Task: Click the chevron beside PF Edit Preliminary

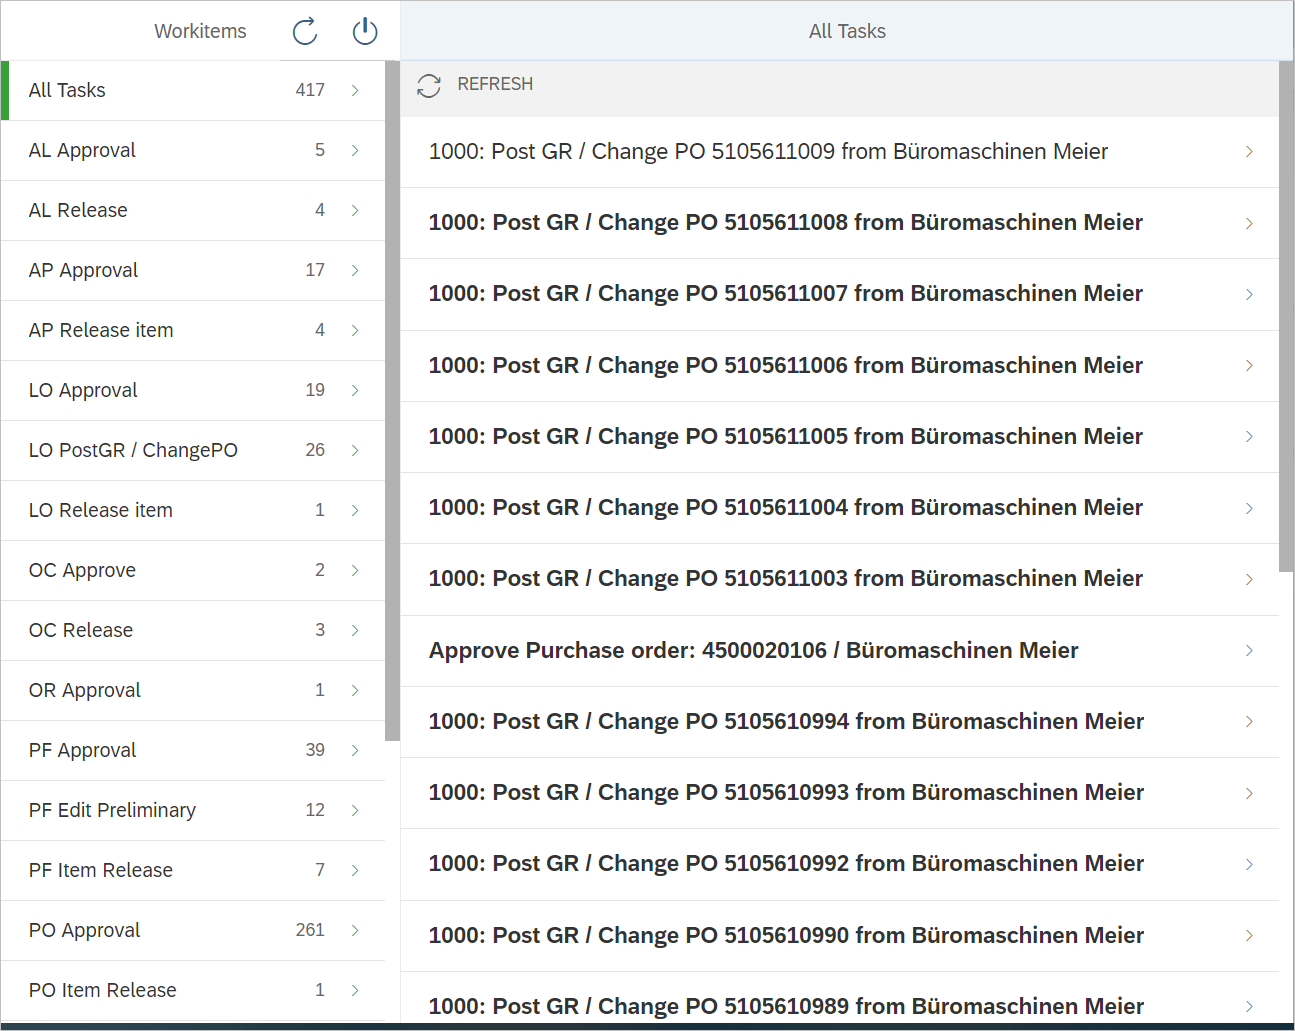Action: [x=355, y=810]
